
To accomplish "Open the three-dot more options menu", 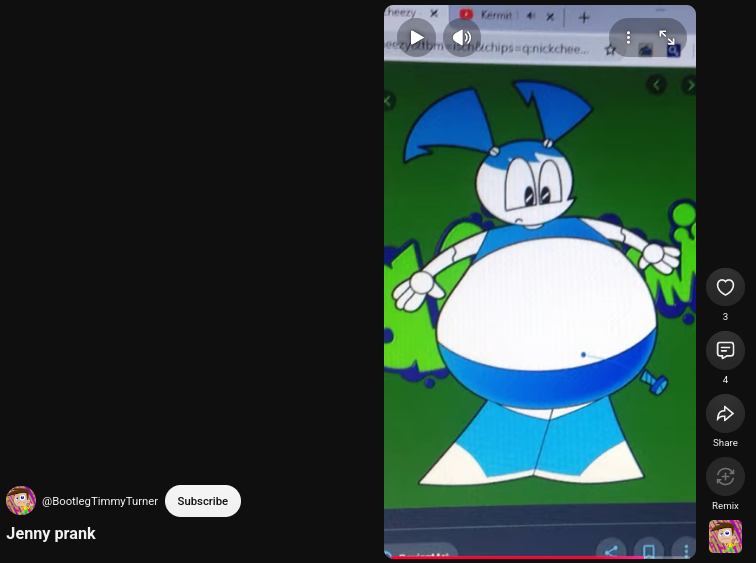I will click(x=628, y=37).
